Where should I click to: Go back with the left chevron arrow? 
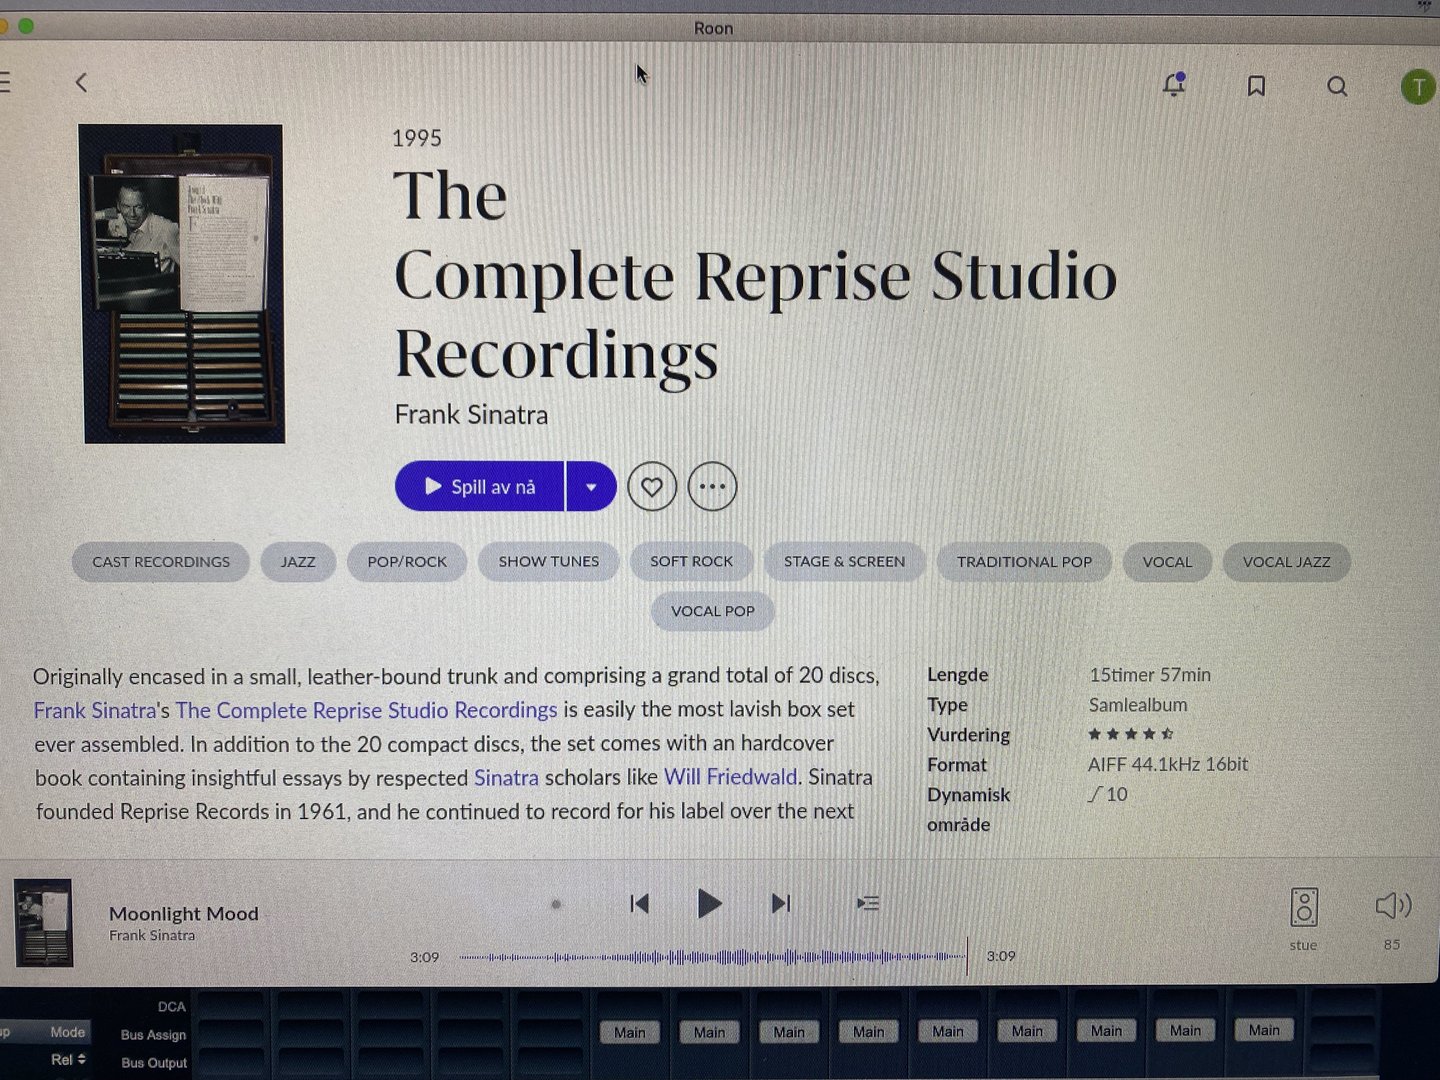pos(82,83)
